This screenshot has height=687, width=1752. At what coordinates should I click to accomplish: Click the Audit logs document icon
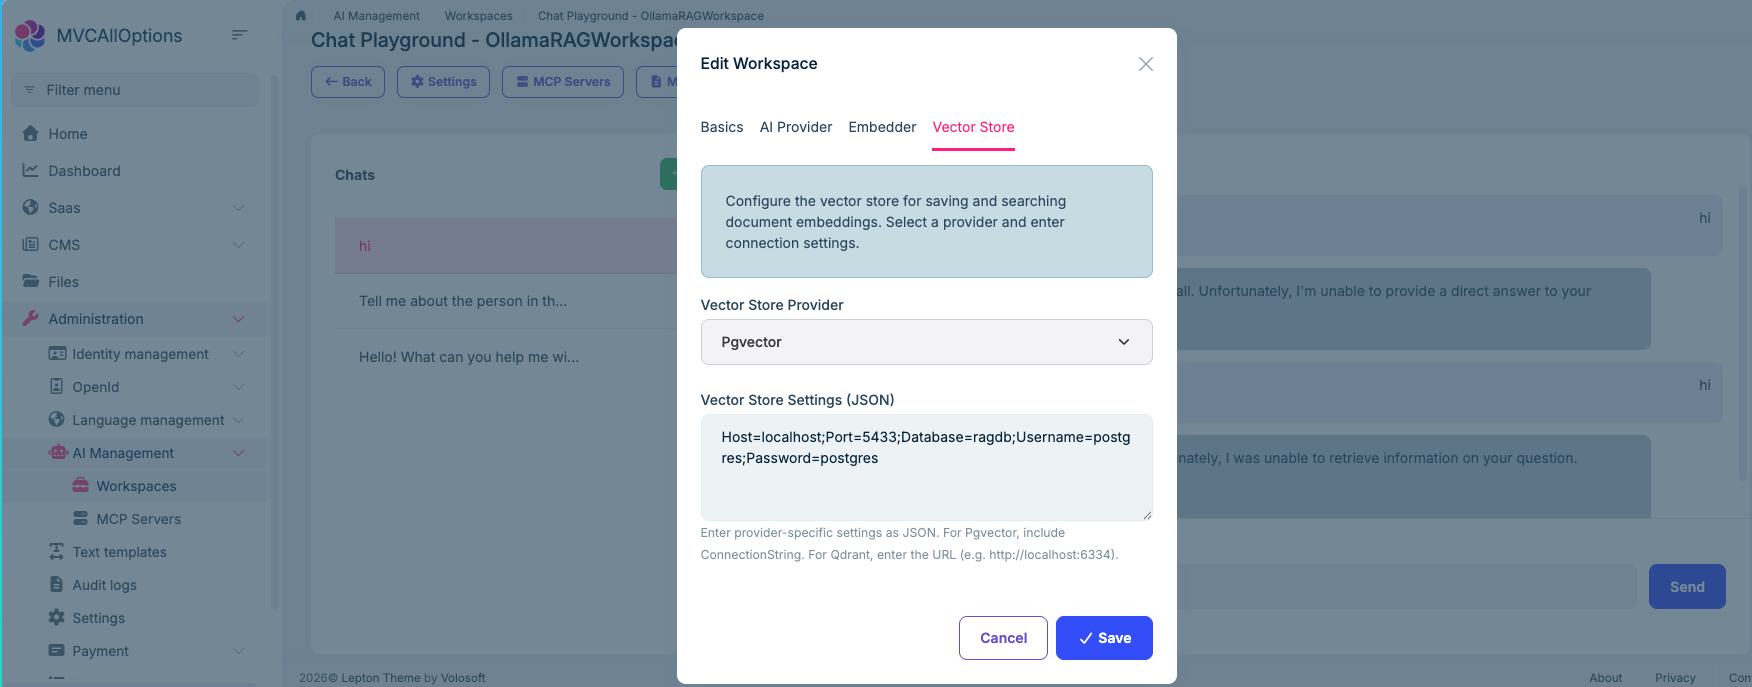point(57,585)
